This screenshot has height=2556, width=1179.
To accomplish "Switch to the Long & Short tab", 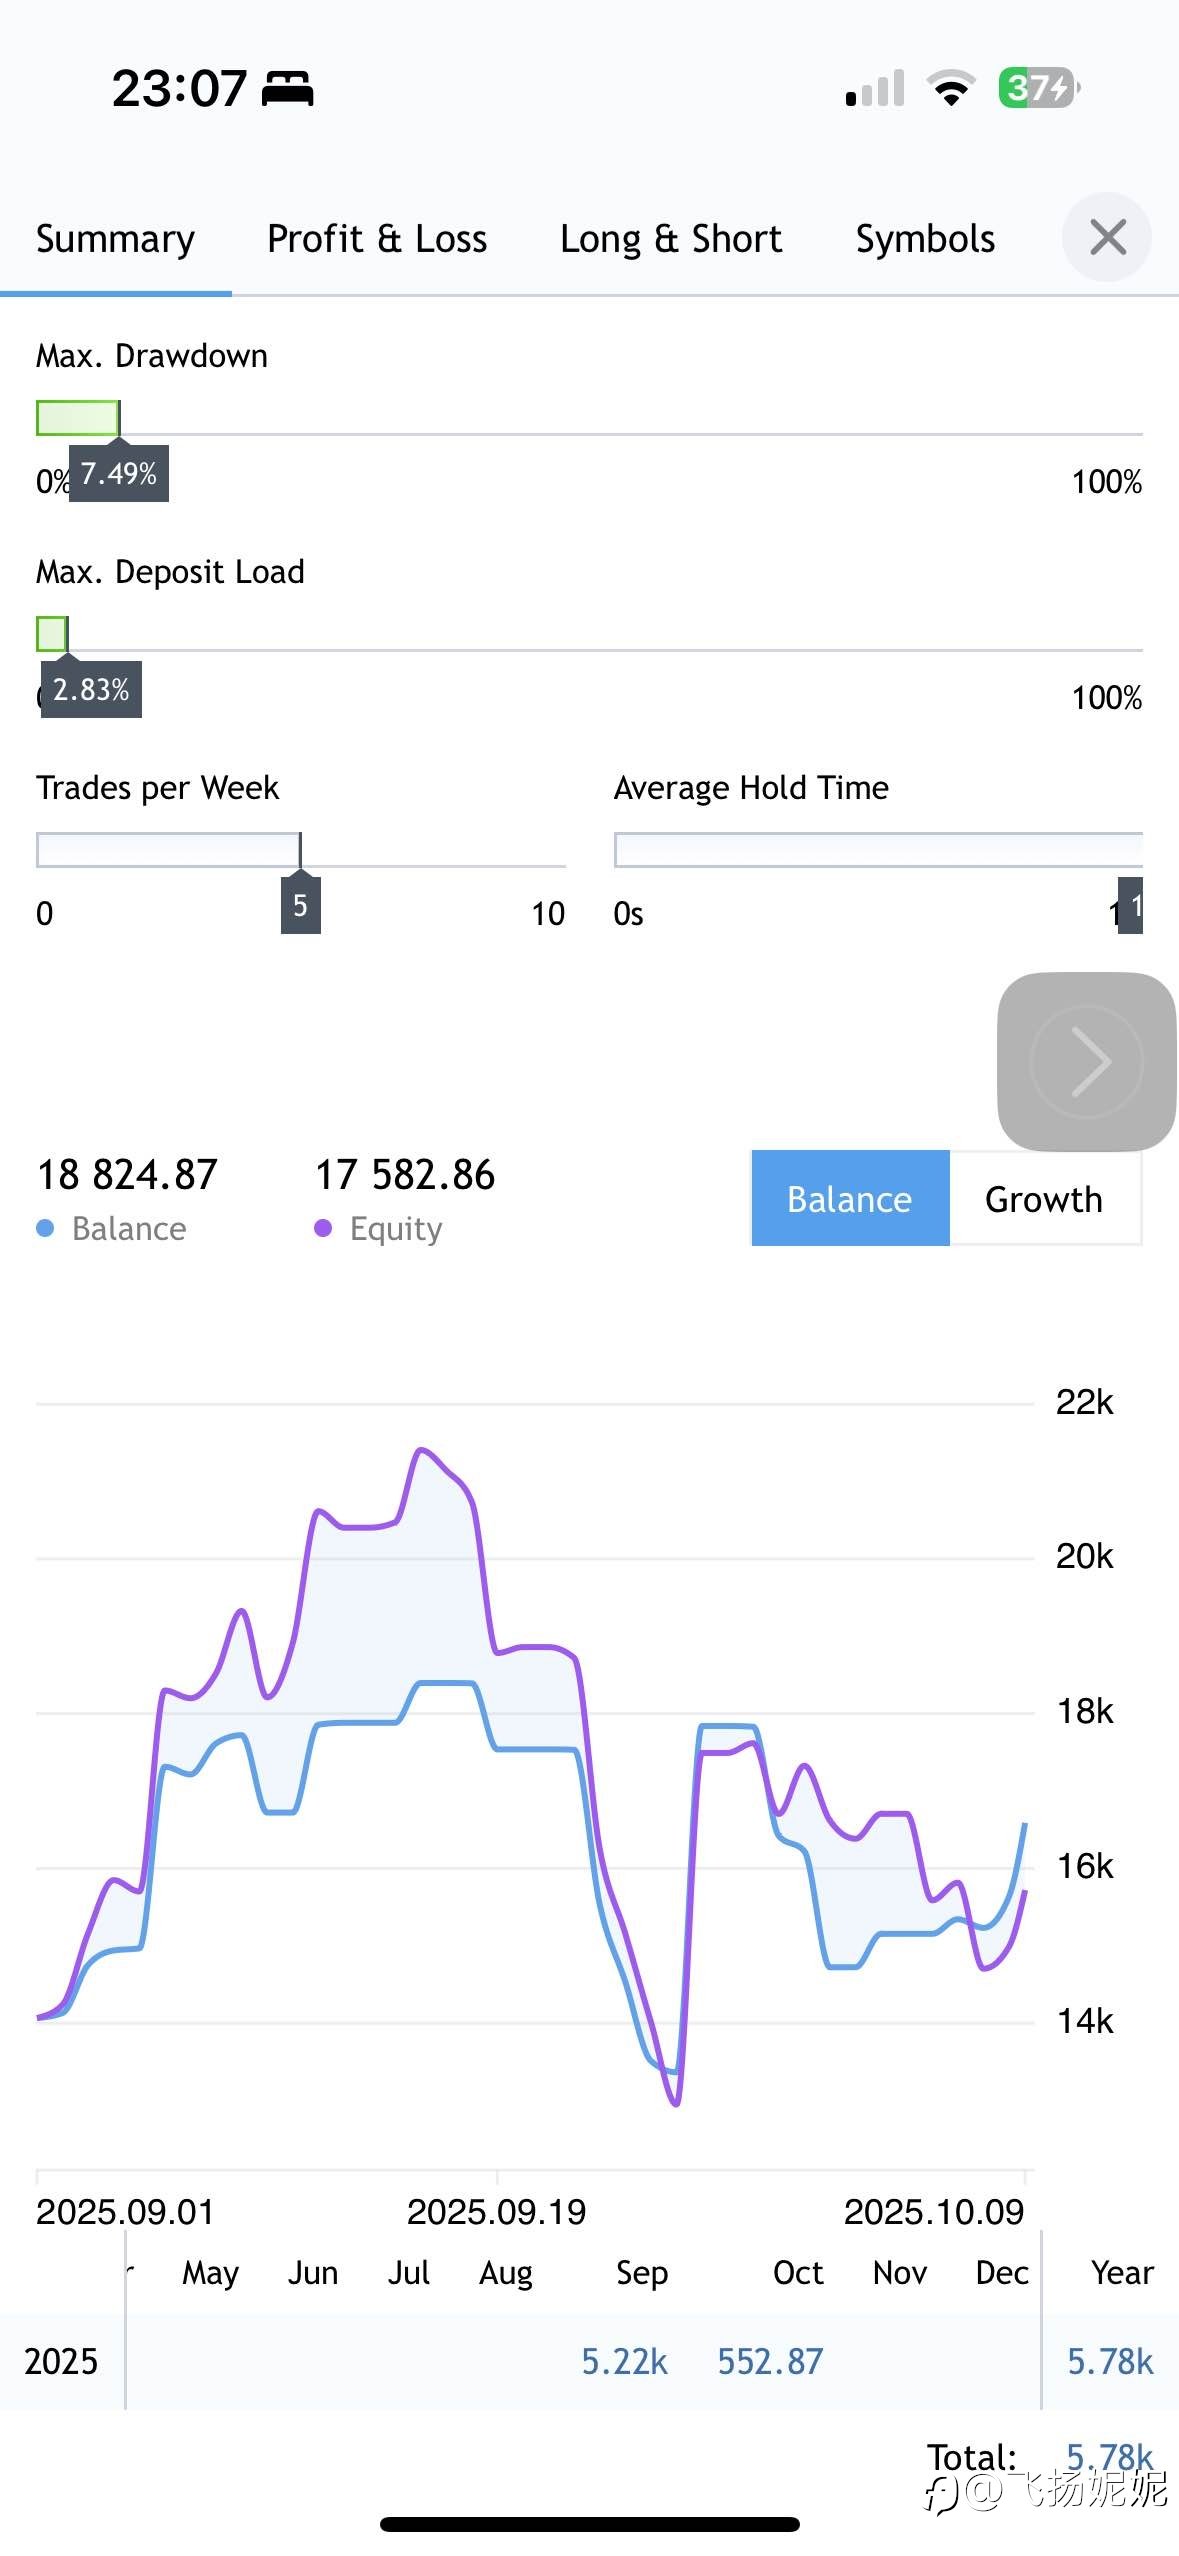I will (x=671, y=240).
